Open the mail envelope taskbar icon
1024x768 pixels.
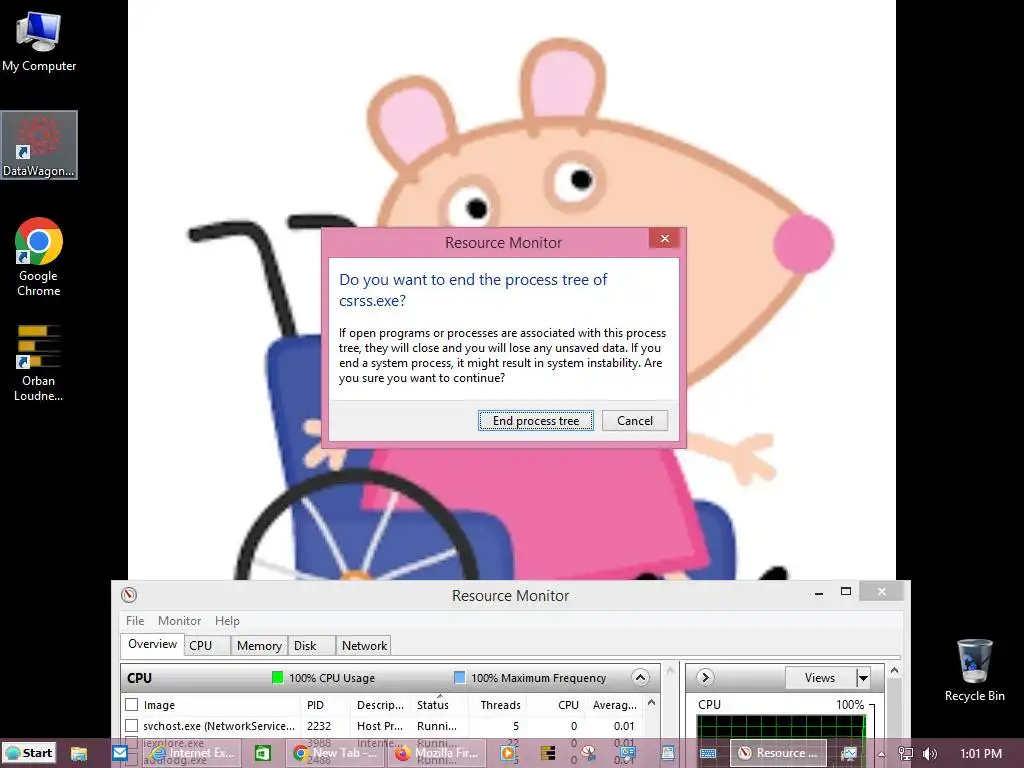(x=120, y=753)
